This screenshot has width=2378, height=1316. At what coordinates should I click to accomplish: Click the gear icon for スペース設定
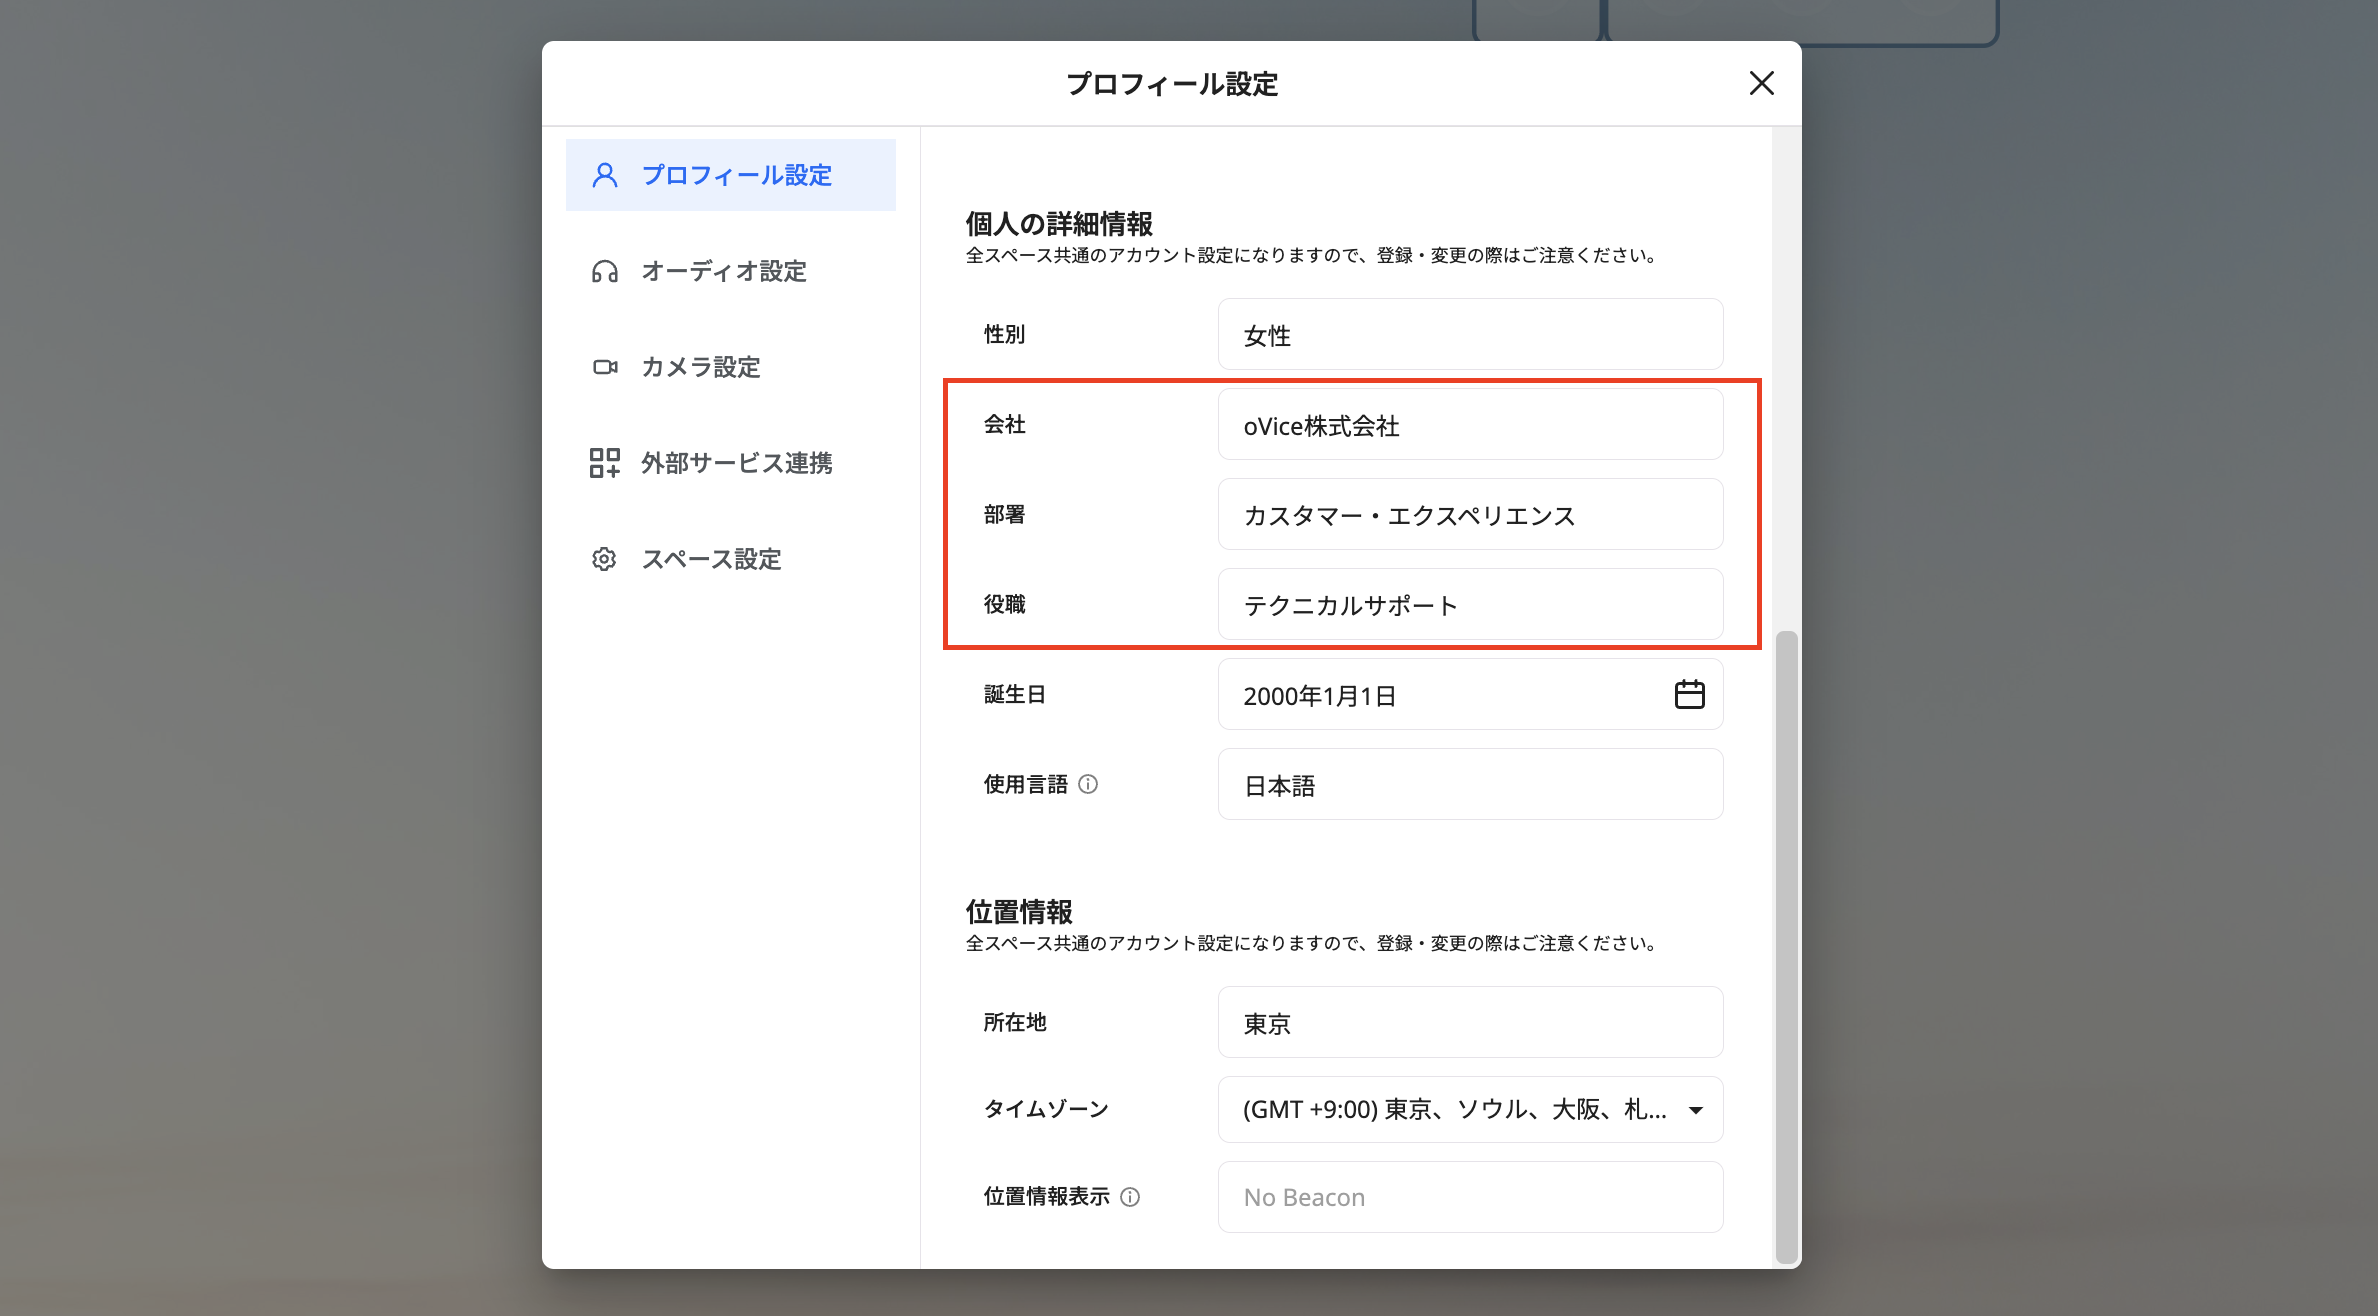pos(603,559)
